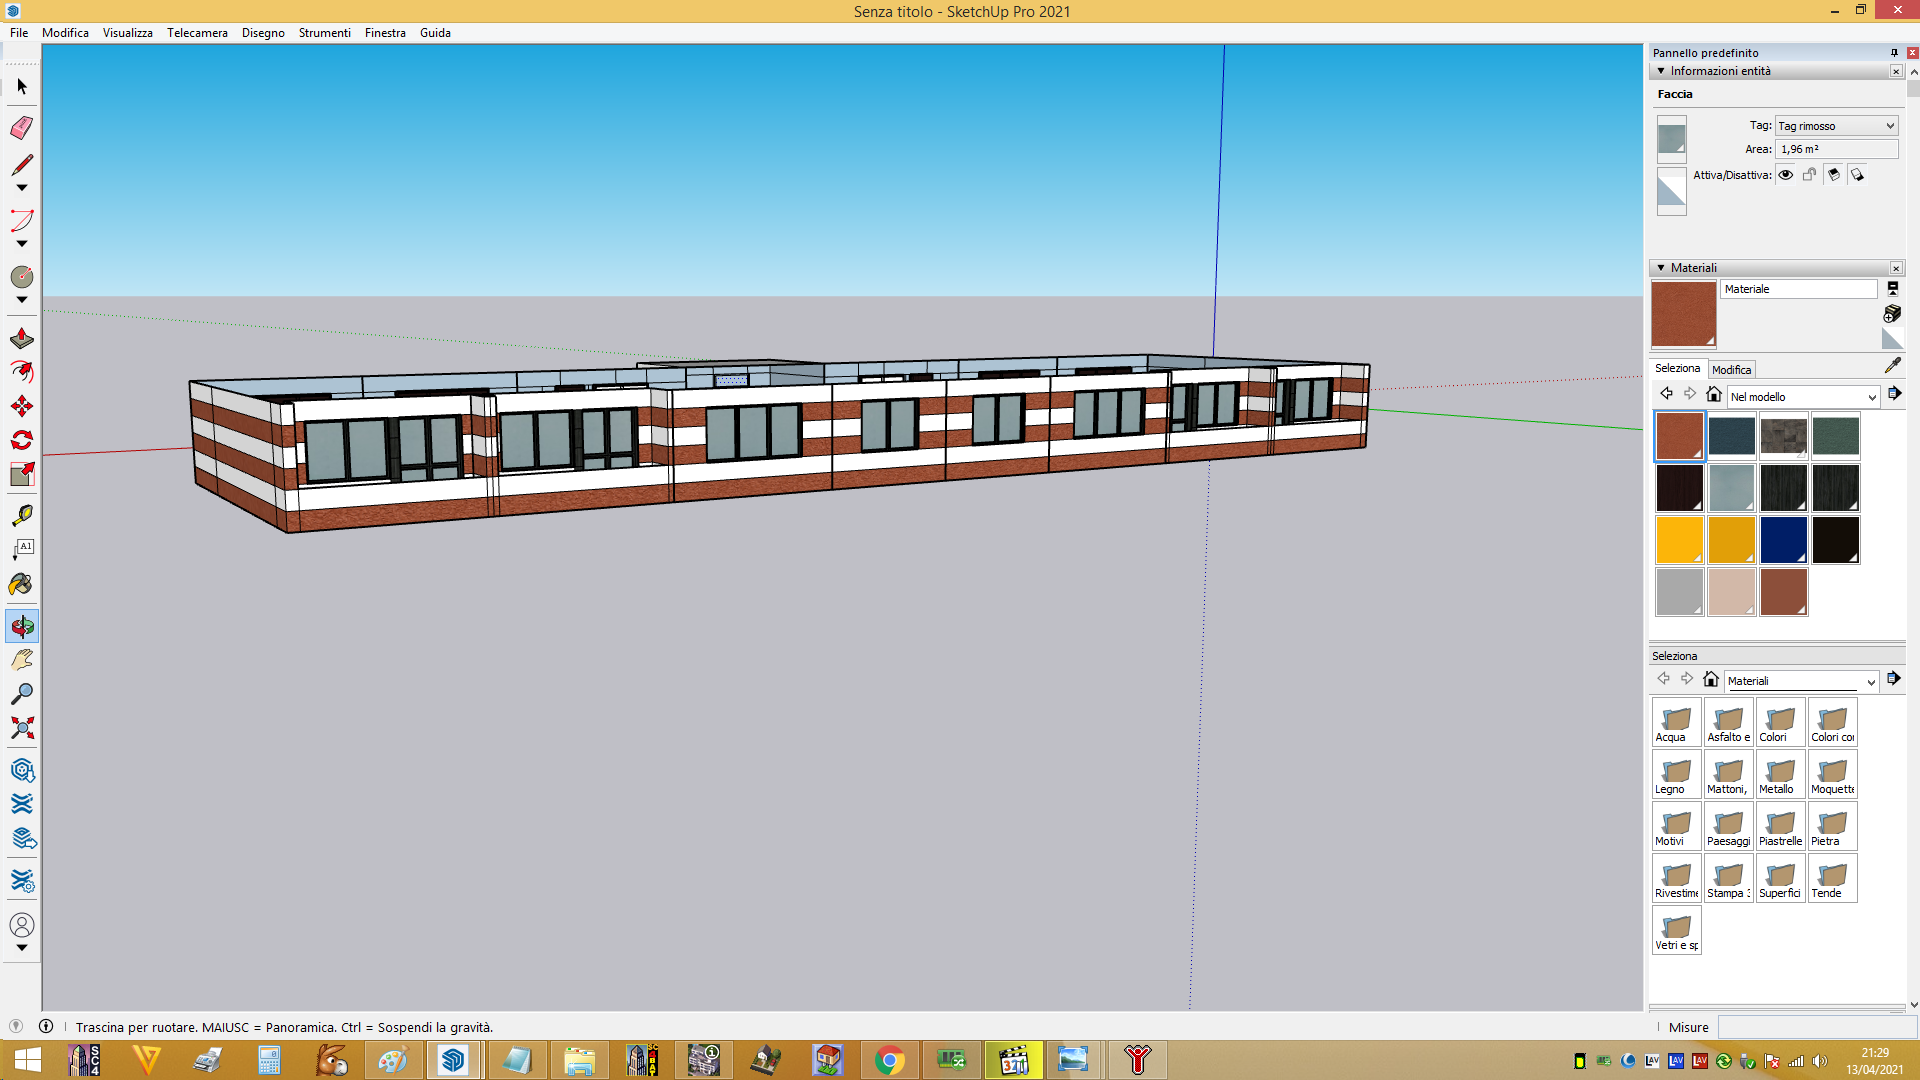Open the Metallo materials folder
Image resolution: width=1920 pixels, height=1080 pixels.
(x=1781, y=774)
